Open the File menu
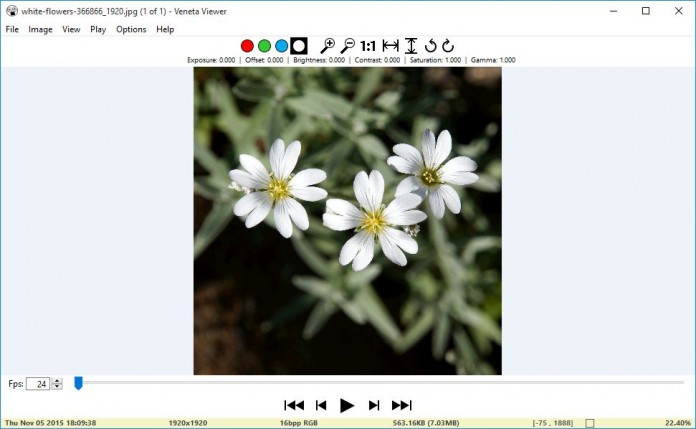This screenshot has height=429, width=696. [x=12, y=29]
